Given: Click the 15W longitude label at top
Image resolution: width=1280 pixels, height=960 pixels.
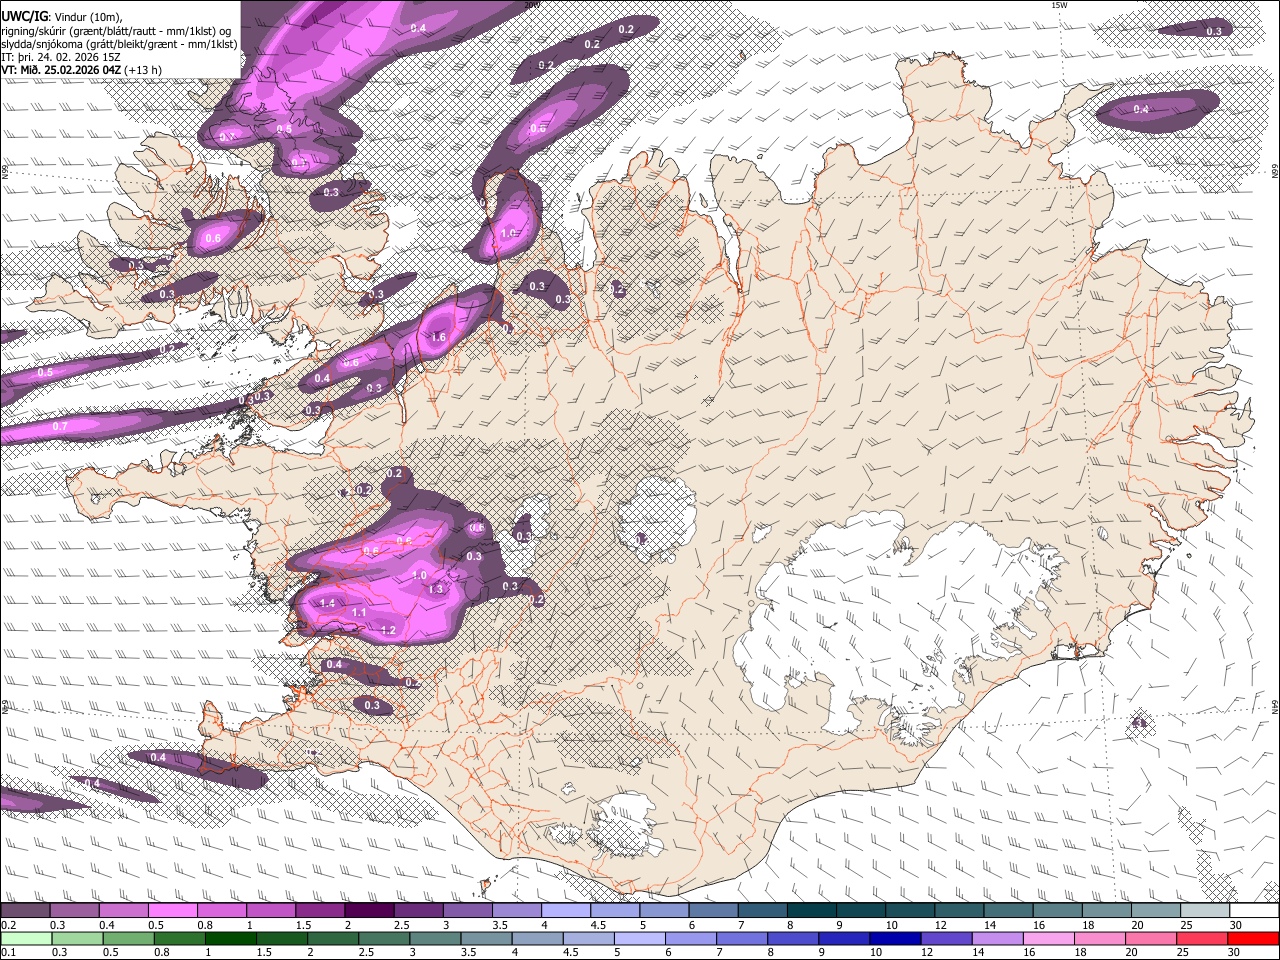Looking at the screenshot, I should (x=1059, y=5).
